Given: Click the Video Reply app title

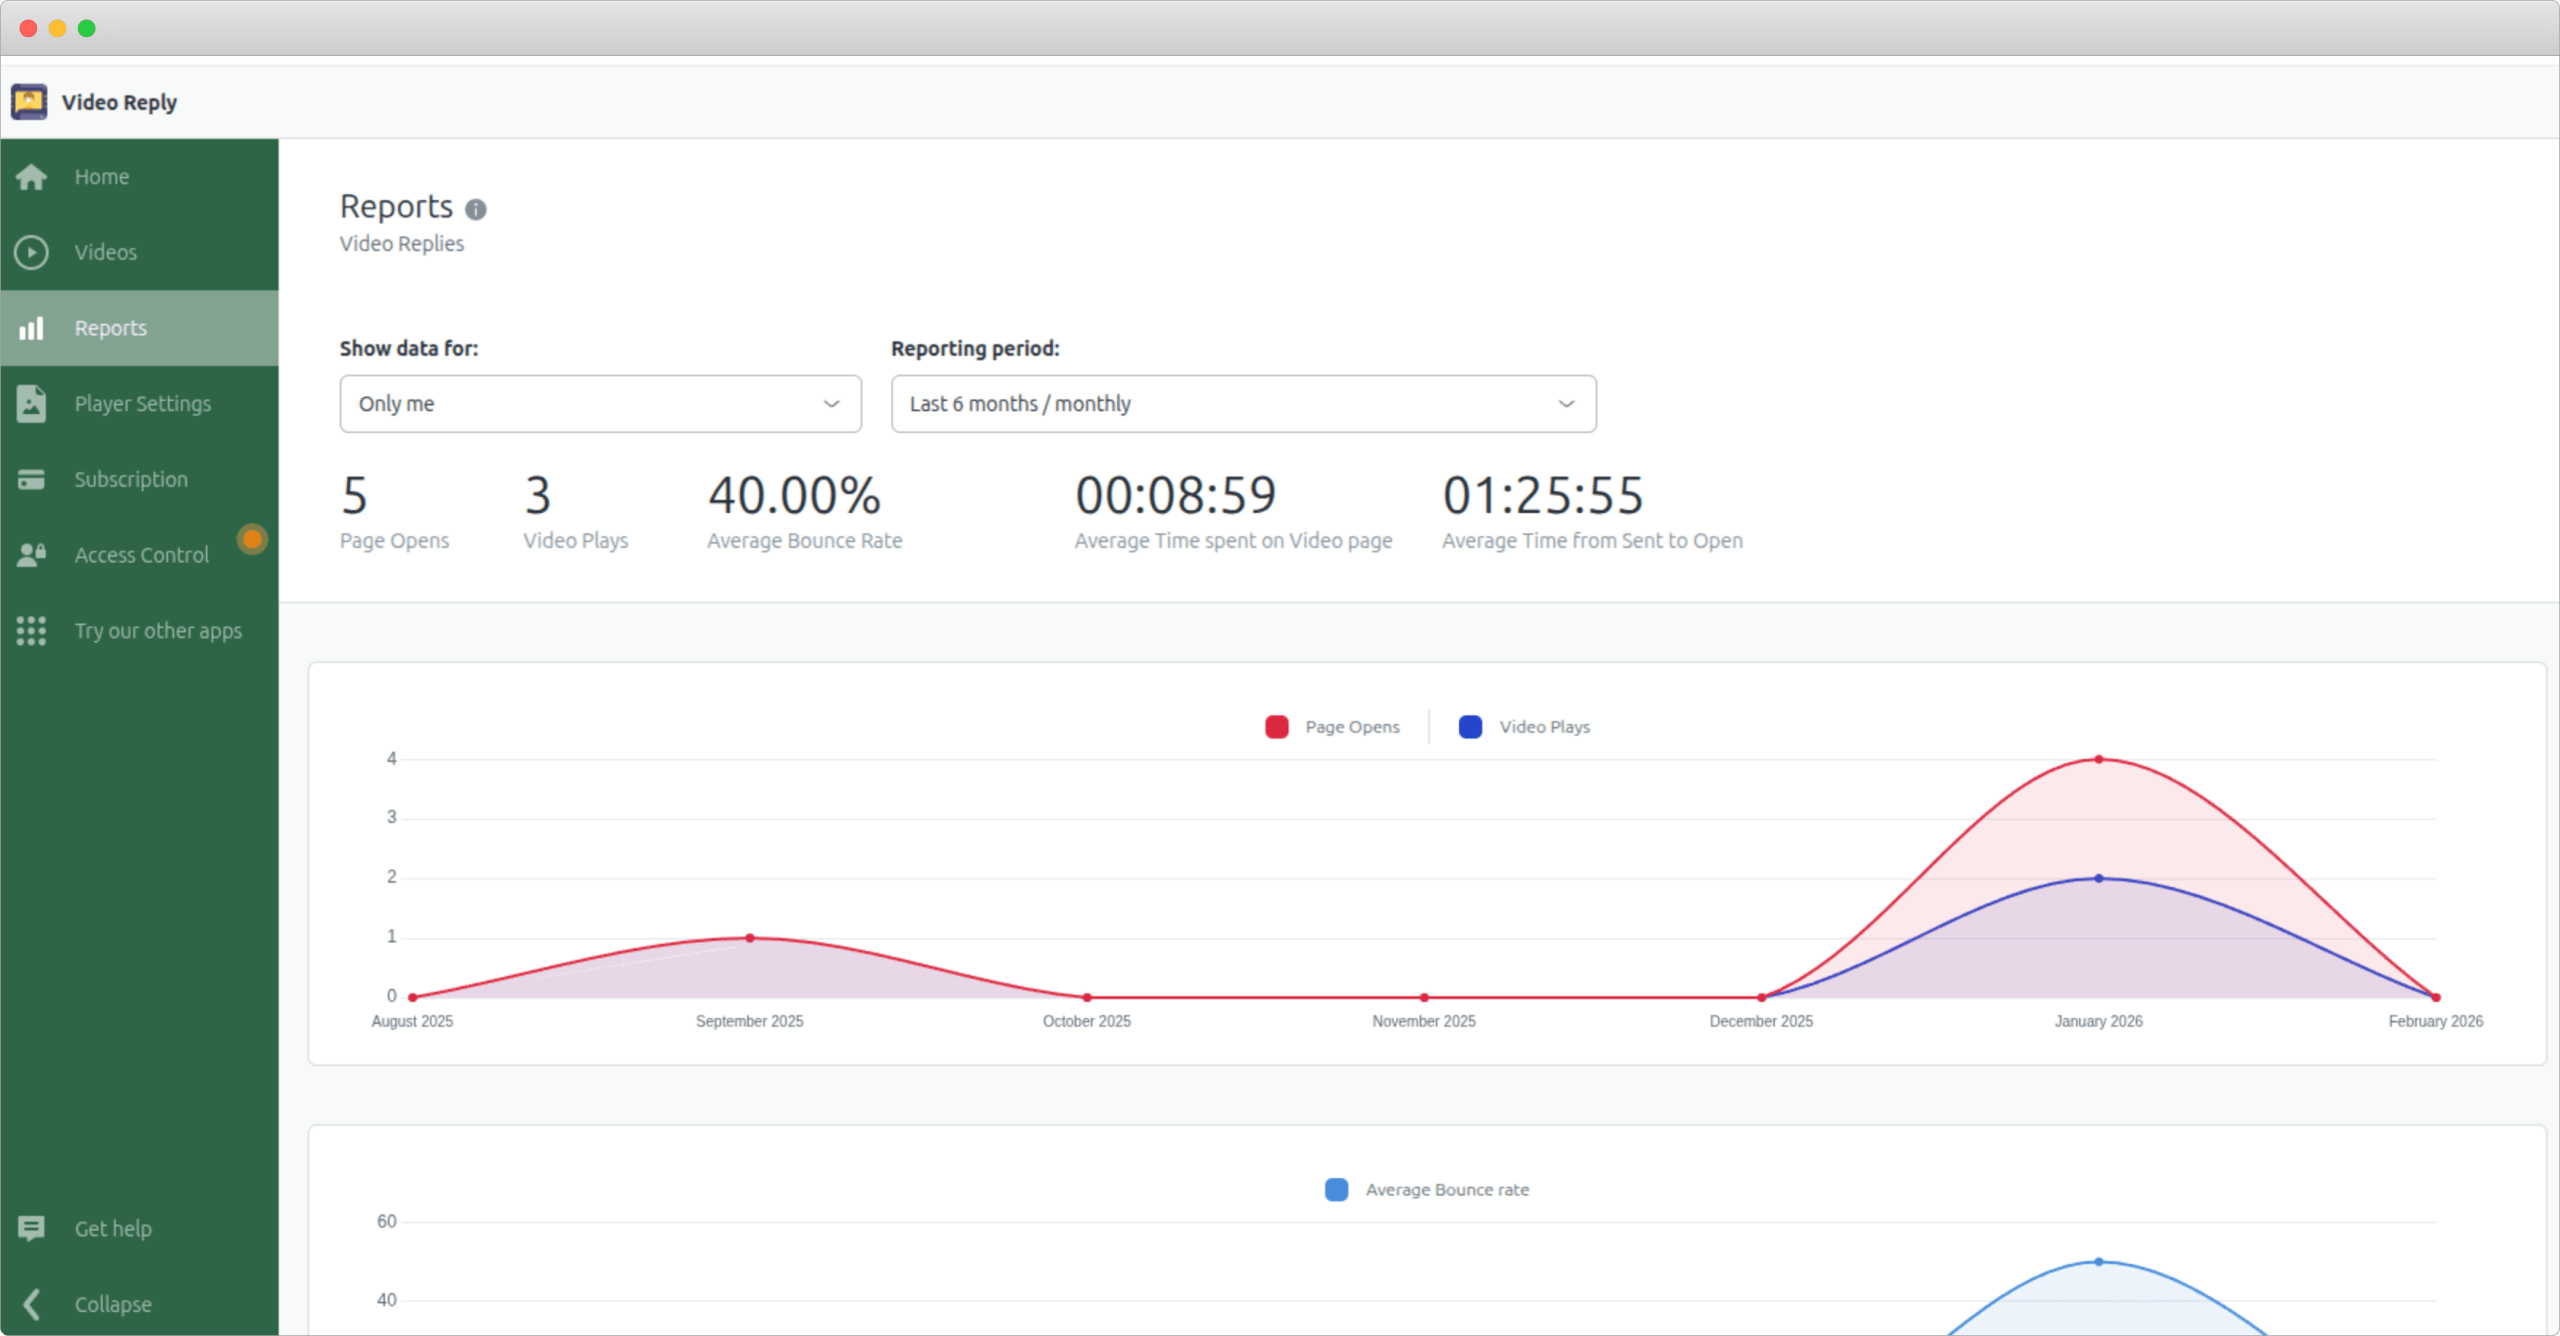Looking at the screenshot, I should [x=118, y=101].
